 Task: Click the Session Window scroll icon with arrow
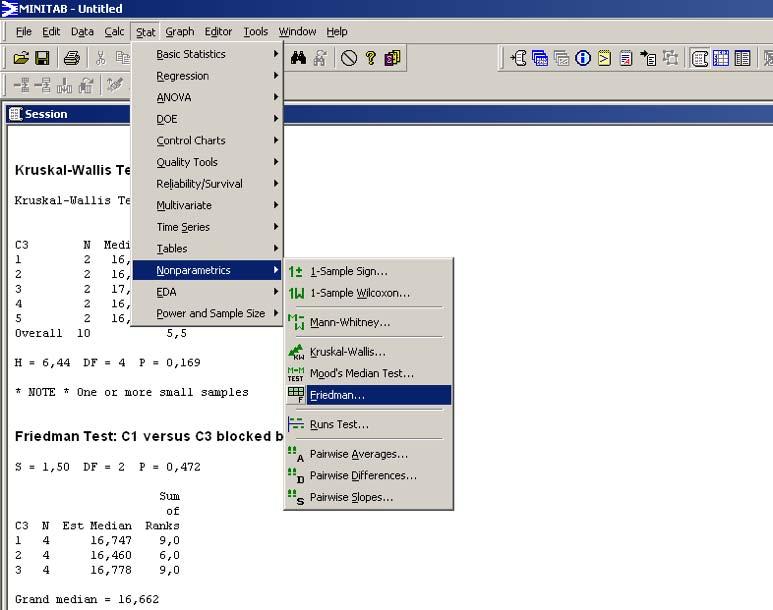519,58
